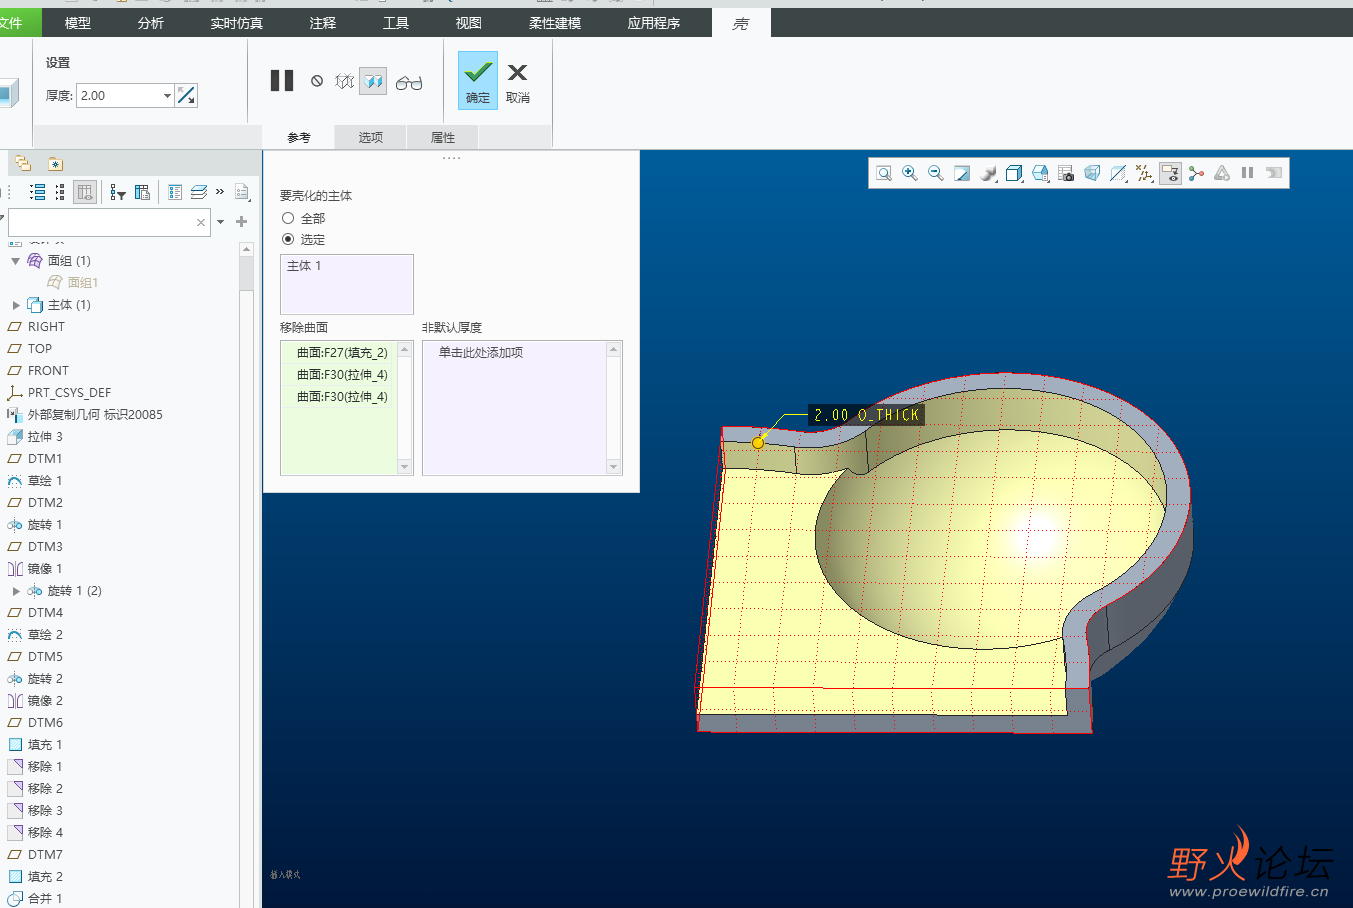This screenshot has width=1353, height=908.
Task: Clear the model tree search box
Action: click(x=201, y=222)
